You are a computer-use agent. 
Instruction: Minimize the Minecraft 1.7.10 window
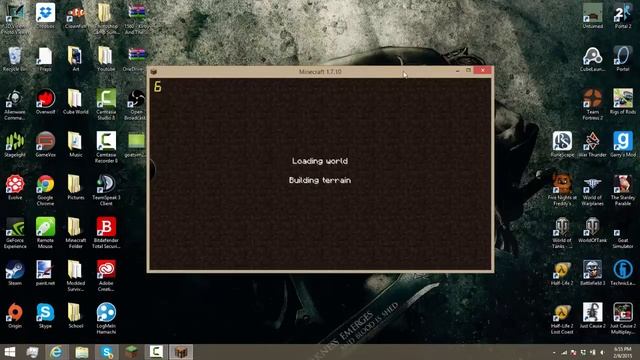point(457,71)
